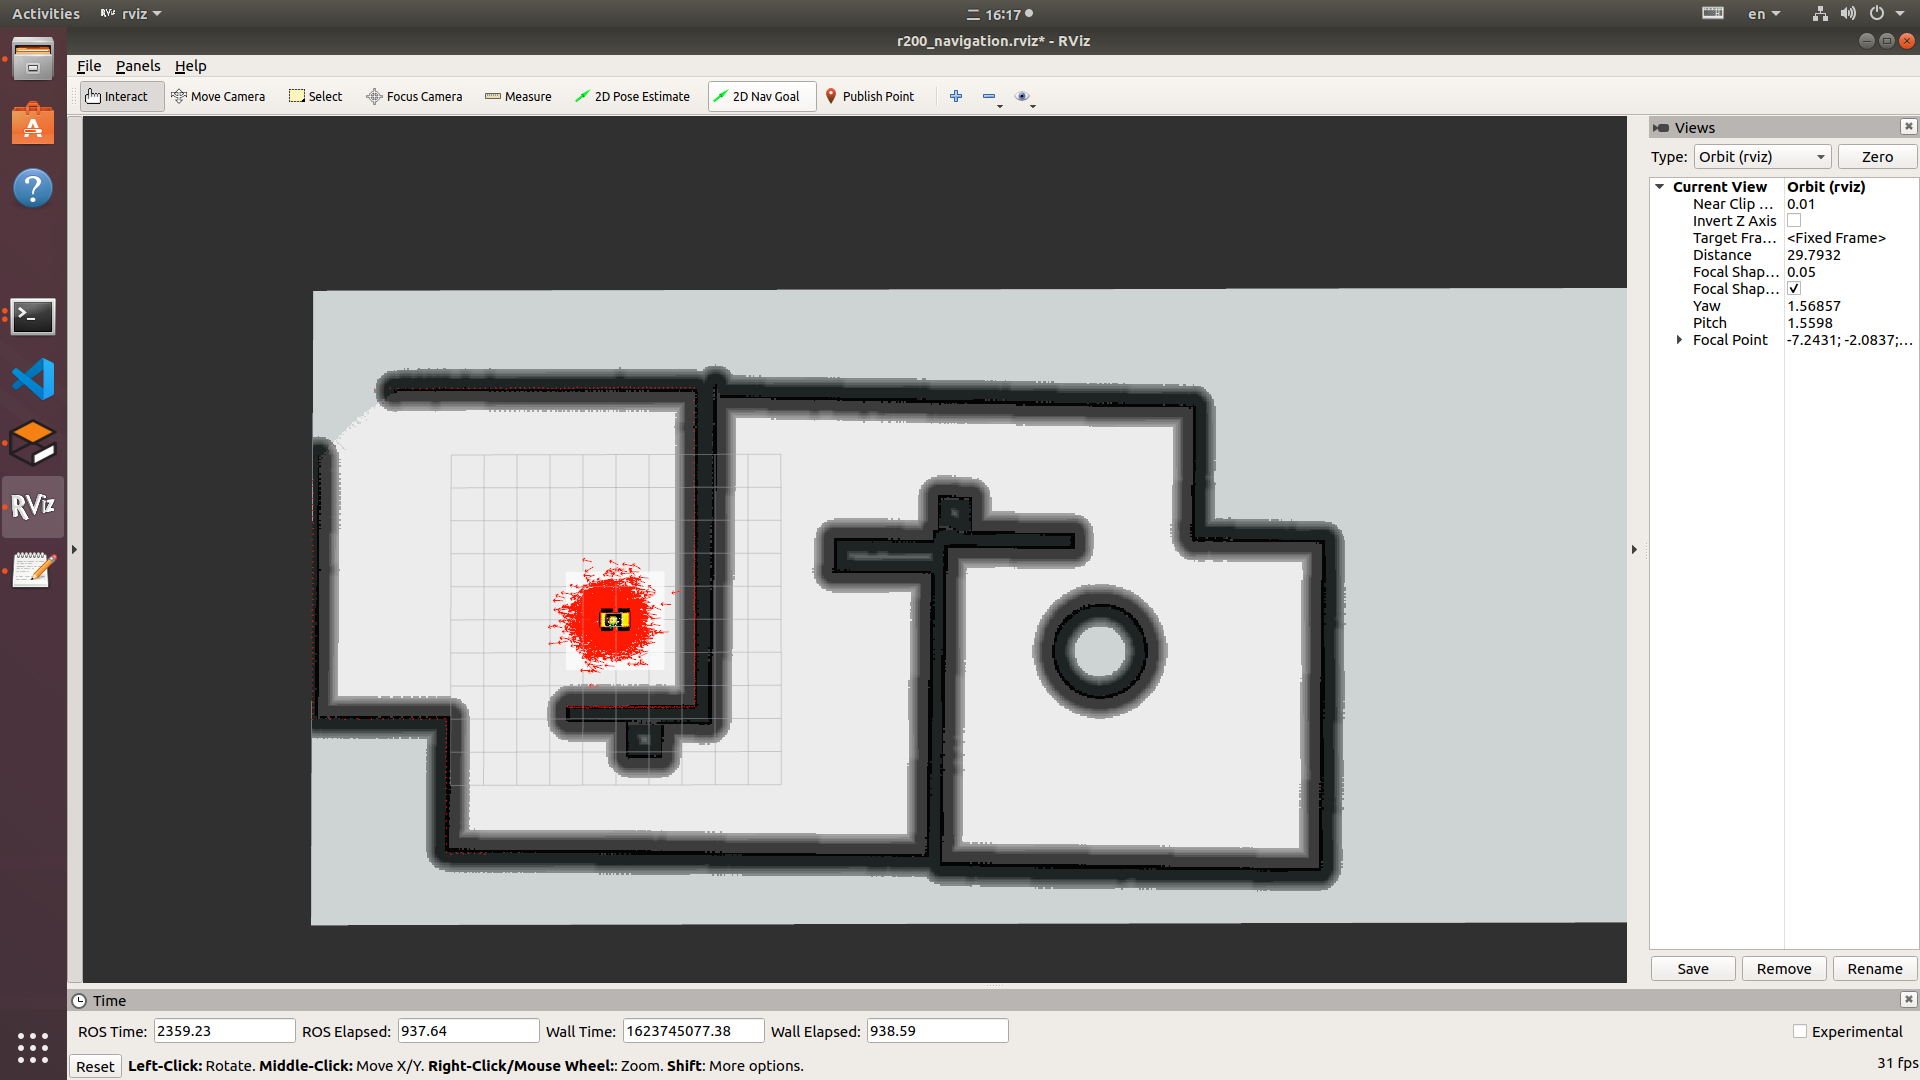Open Files from the Ubuntu dock
1920x1080 pixels.
pos(33,60)
